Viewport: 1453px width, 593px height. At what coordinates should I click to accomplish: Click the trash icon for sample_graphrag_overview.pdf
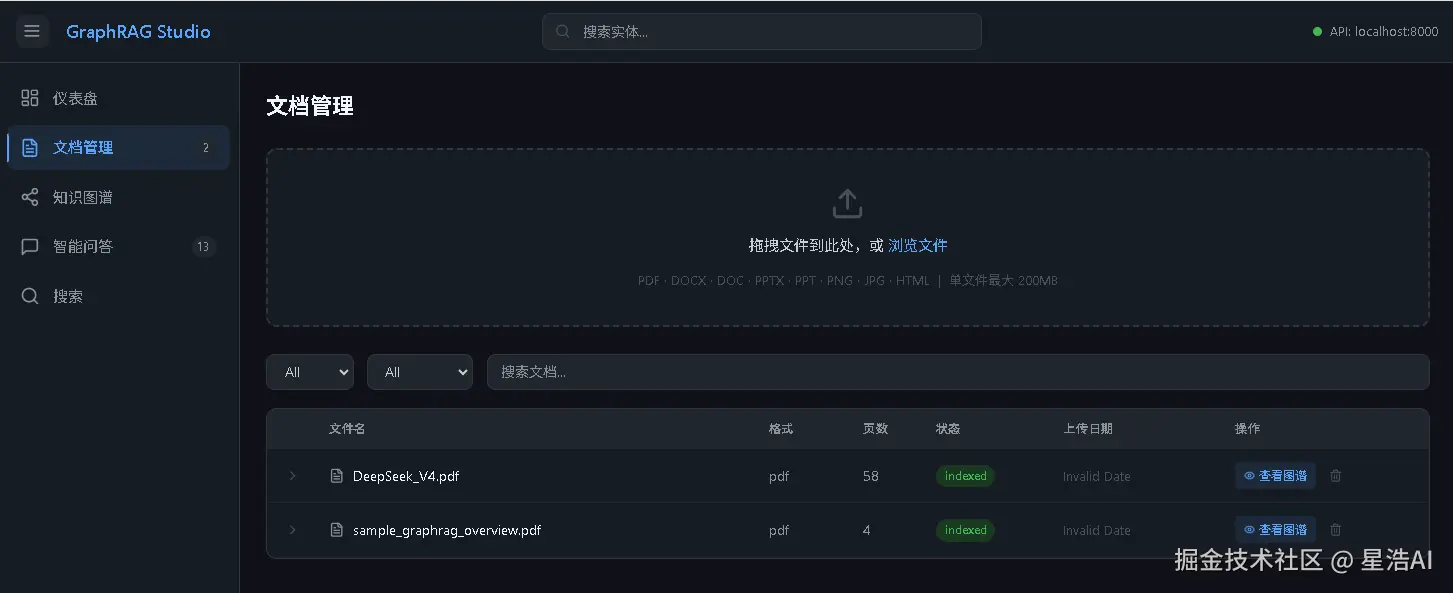[1335, 530]
